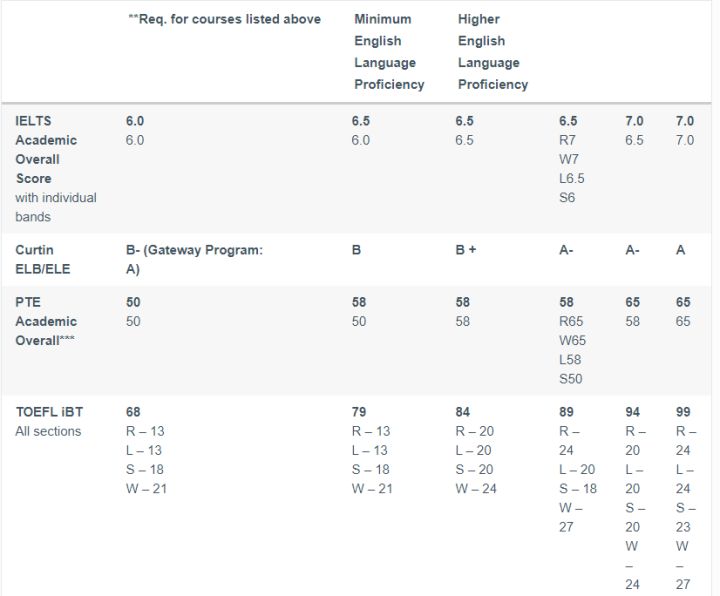The width and height of the screenshot is (720, 596).
Task: Select the Curtin ELB/ELE row label
Action: click(49, 259)
